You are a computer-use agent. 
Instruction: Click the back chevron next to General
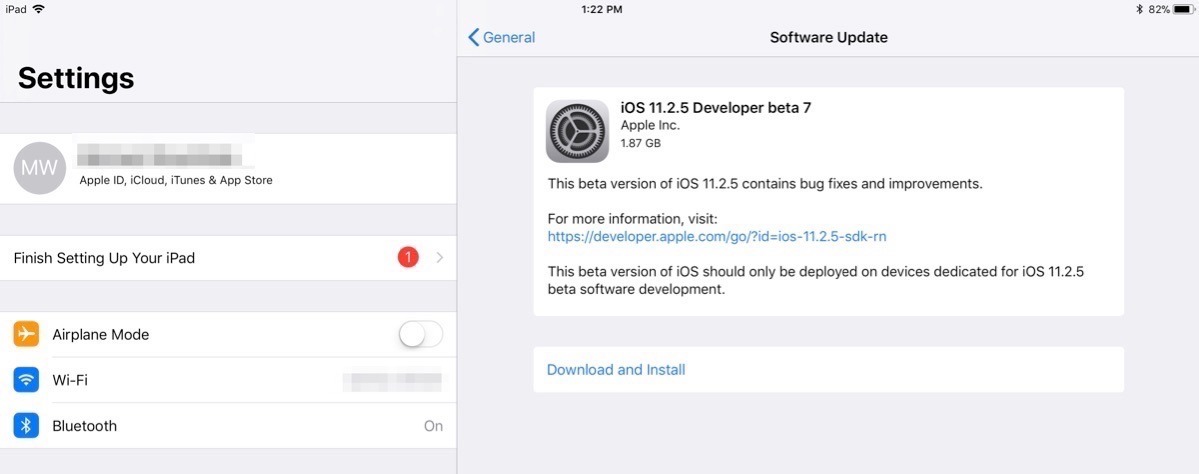click(x=473, y=37)
